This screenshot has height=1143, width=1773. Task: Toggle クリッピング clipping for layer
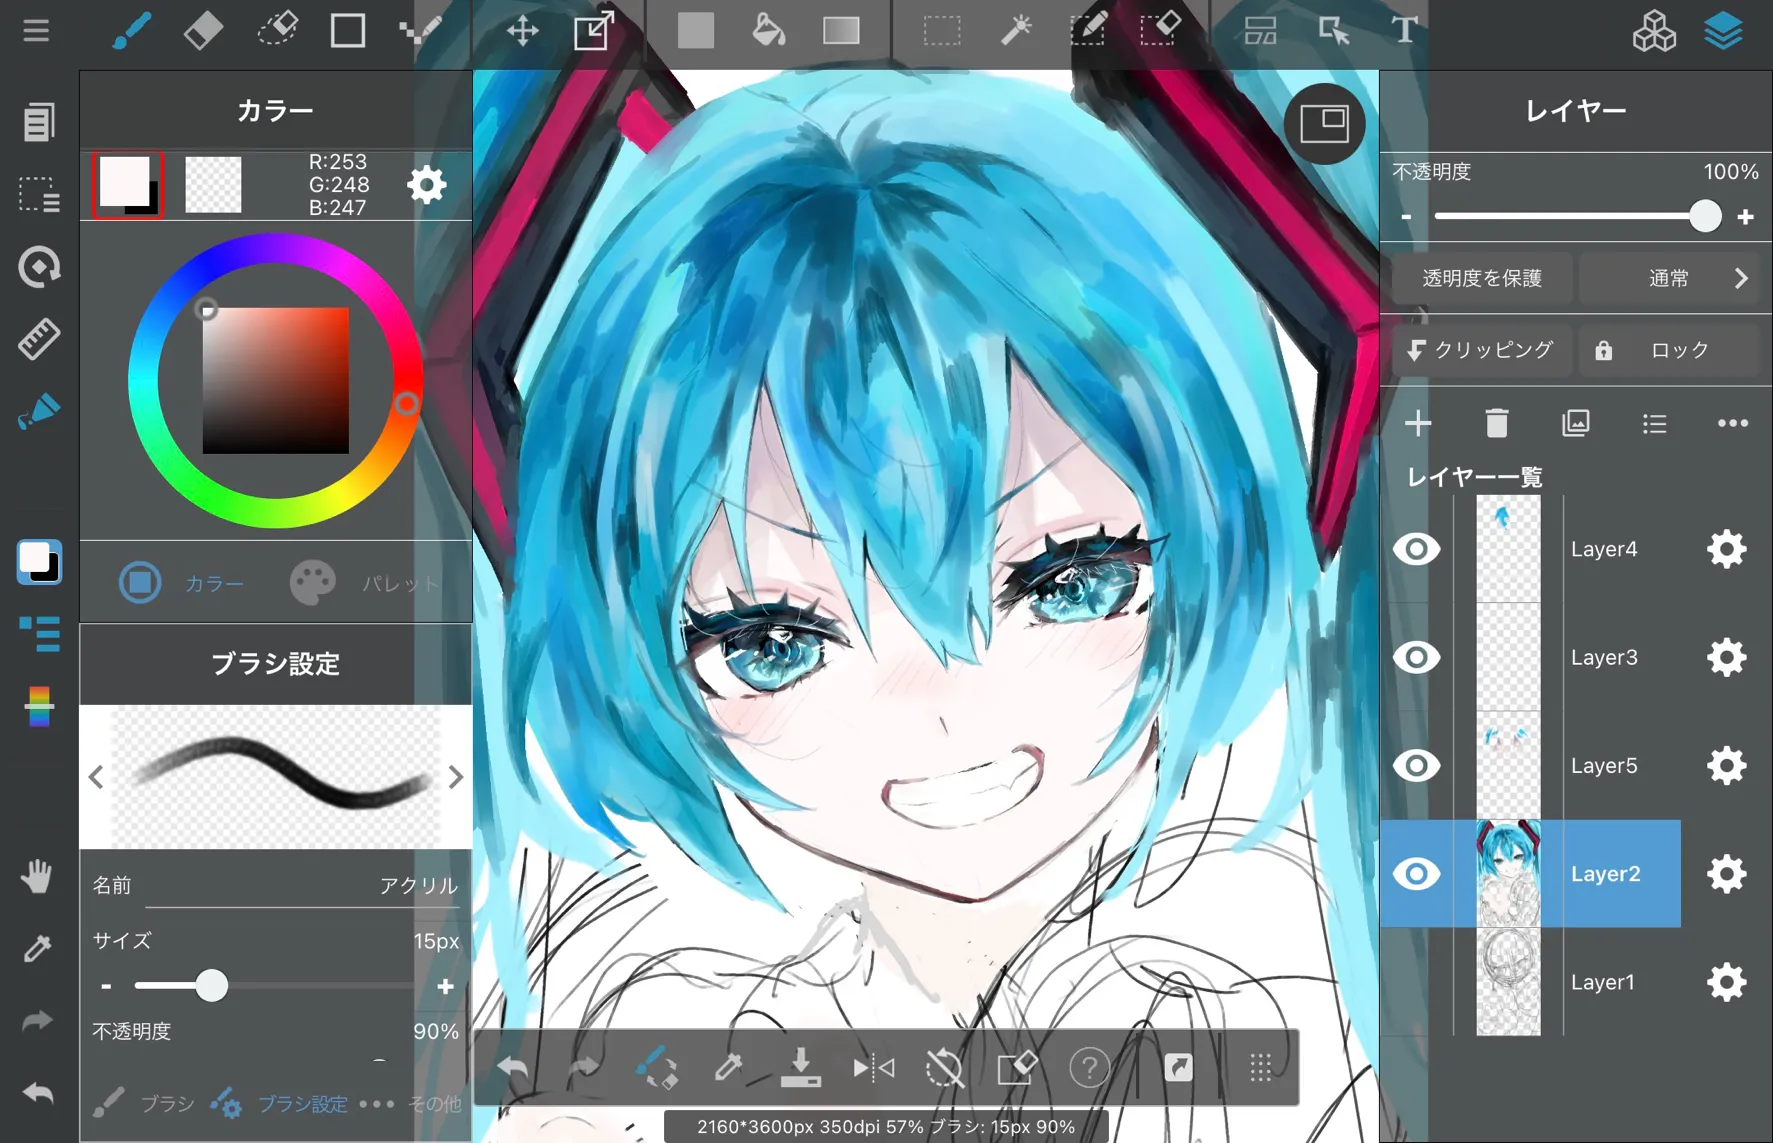coord(1482,350)
